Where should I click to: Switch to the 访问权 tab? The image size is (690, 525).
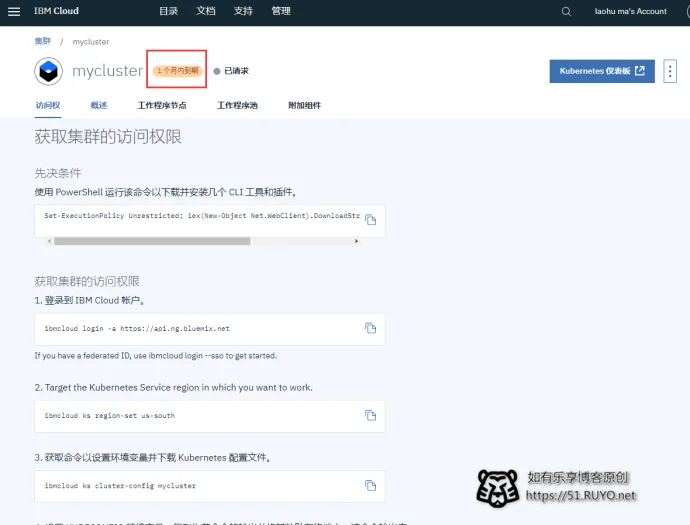pyautogui.click(x=48, y=105)
